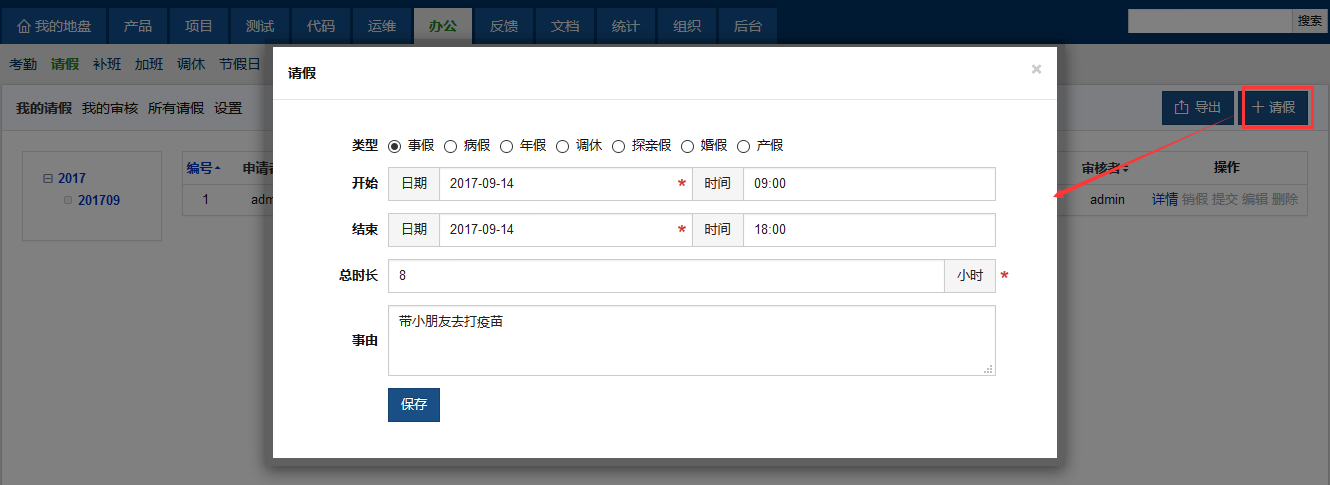The width and height of the screenshot is (1330, 485).
Task: Click the end time field 18:00
Action: click(869, 229)
